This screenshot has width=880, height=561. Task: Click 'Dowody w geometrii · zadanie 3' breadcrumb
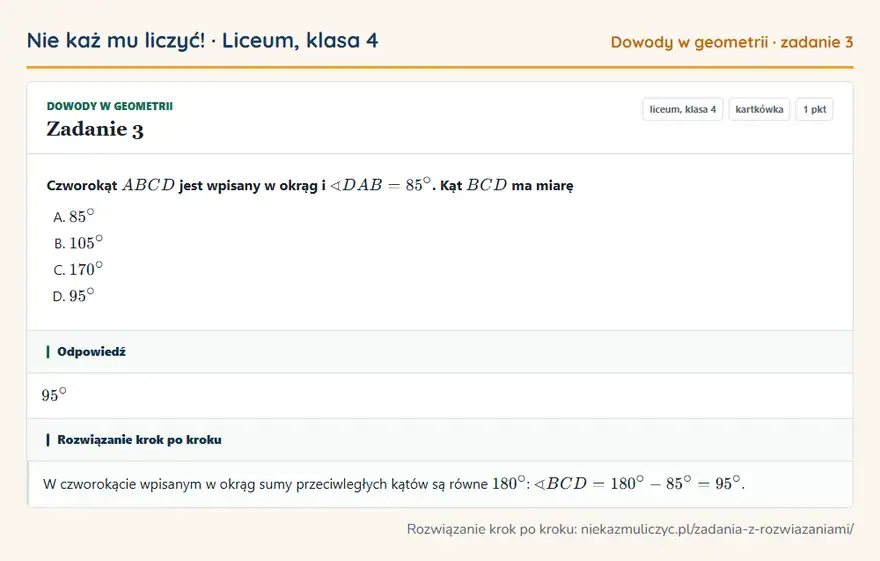[732, 42]
